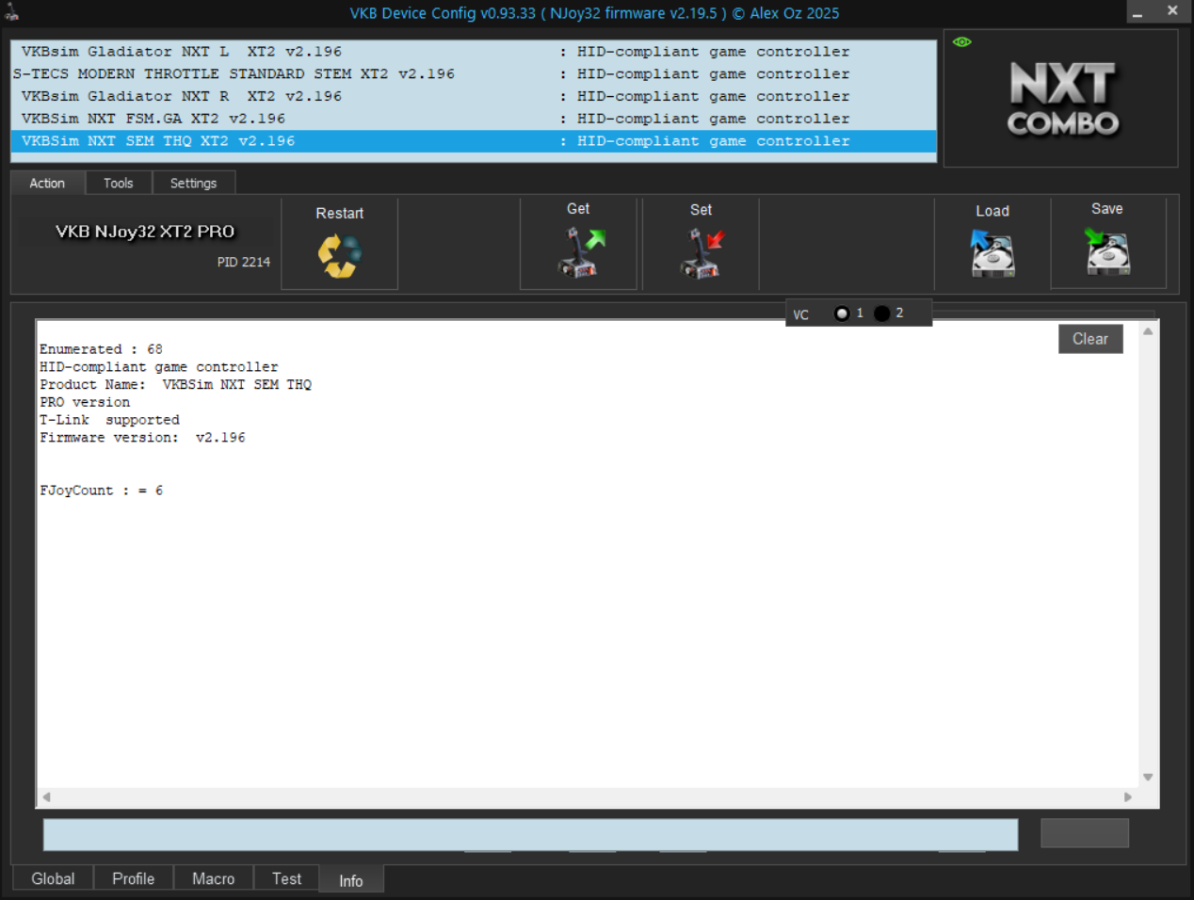The width and height of the screenshot is (1194, 900).
Task: Click the Load disk icon
Action: pos(992,253)
